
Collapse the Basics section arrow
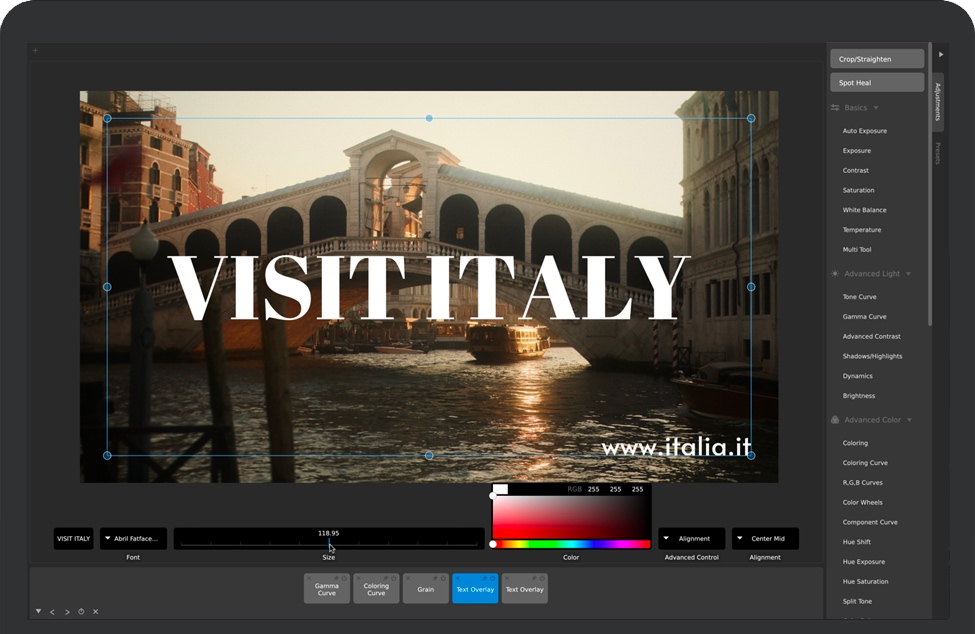point(876,108)
